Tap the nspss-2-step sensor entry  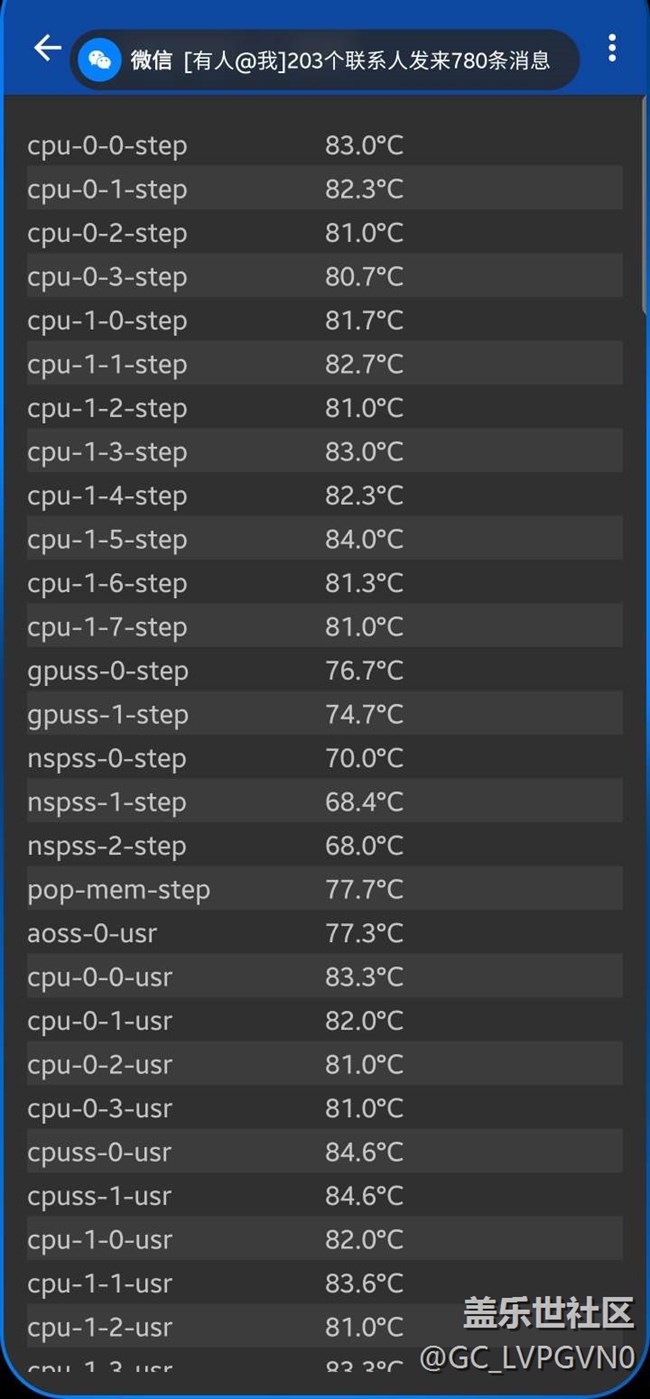(324, 847)
